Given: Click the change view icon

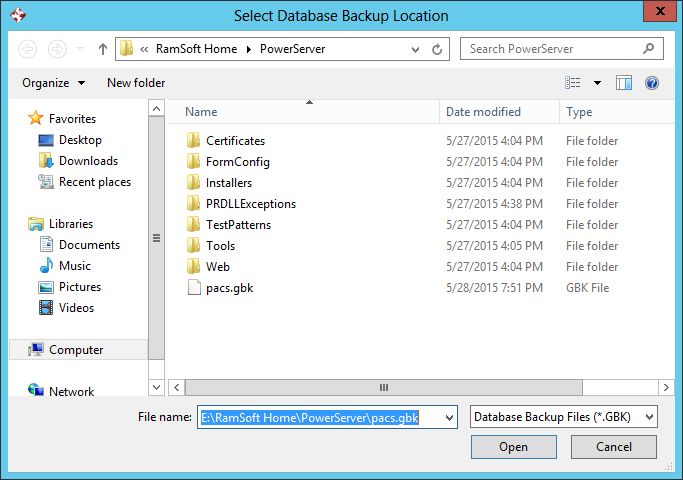Looking at the screenshot, I should click(x=573, y=83).
